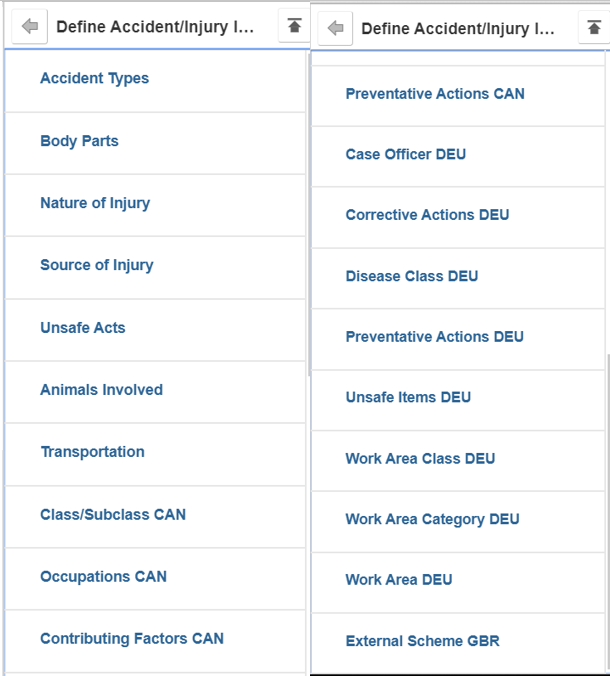Open External Scheme GBR

coord(422,641)
